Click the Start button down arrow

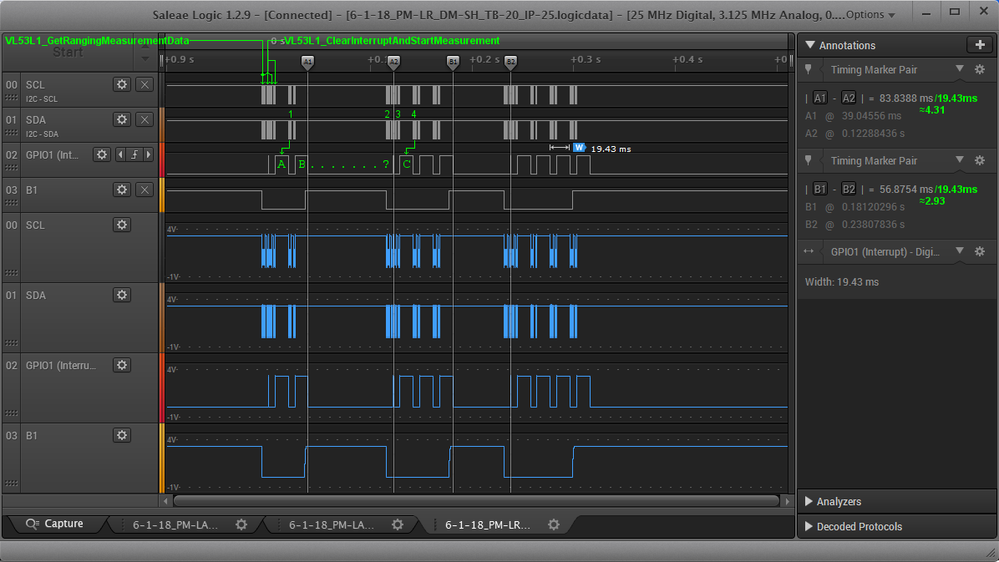pyautogui.click(x=145, y=59)
